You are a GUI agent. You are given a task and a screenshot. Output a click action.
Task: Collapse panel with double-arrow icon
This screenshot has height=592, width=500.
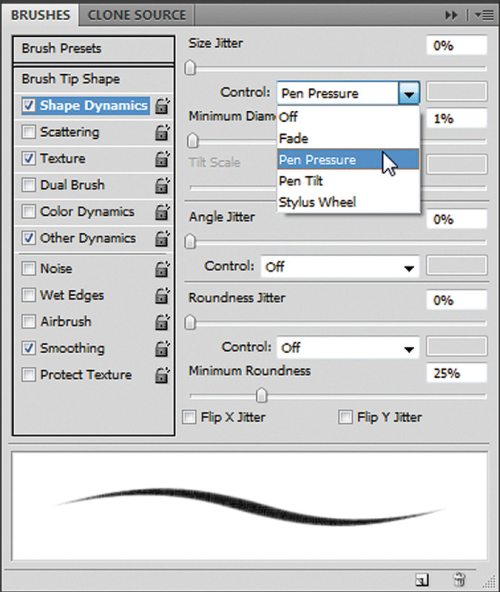[x=451, y=15]
